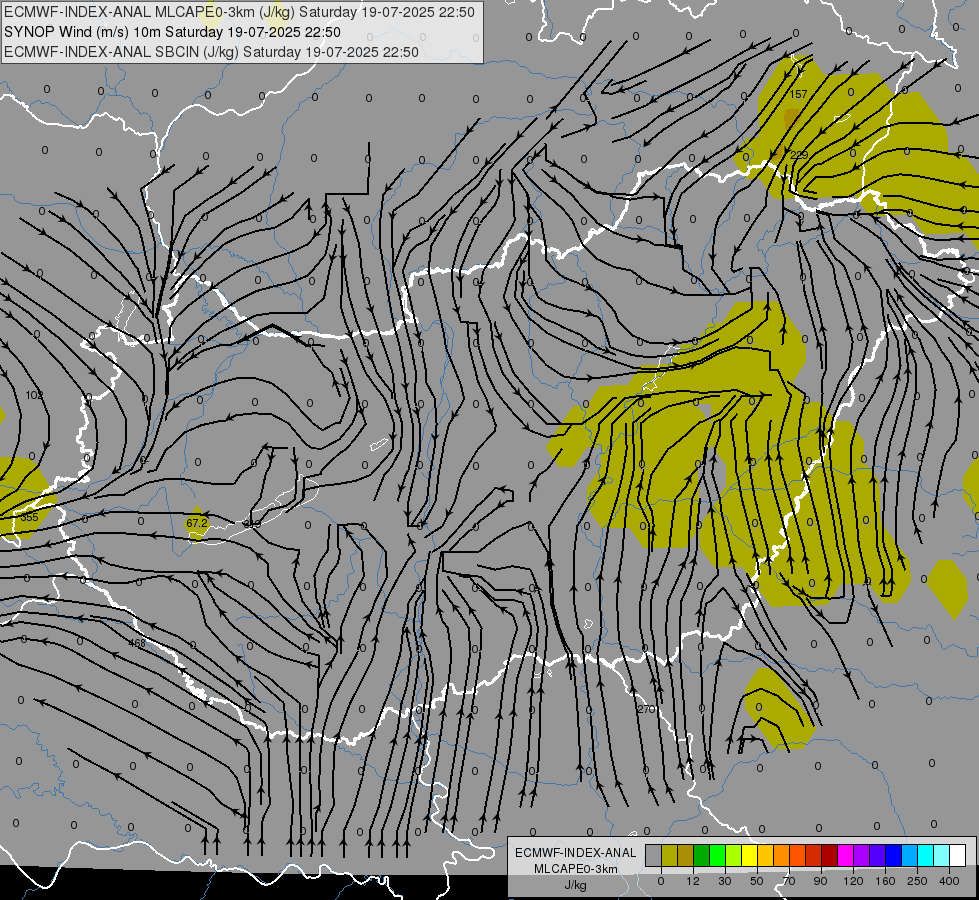
Task: Select the map value '67.2'
Action: tap(197, 523)
